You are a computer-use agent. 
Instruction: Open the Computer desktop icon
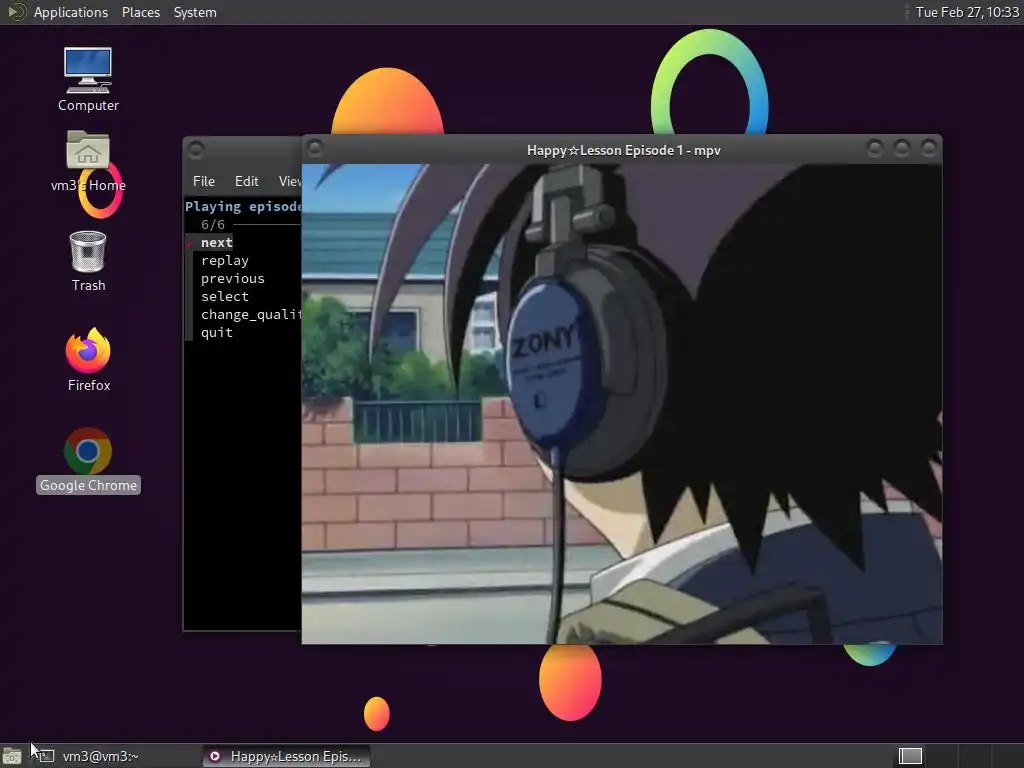tap(88, 79)
